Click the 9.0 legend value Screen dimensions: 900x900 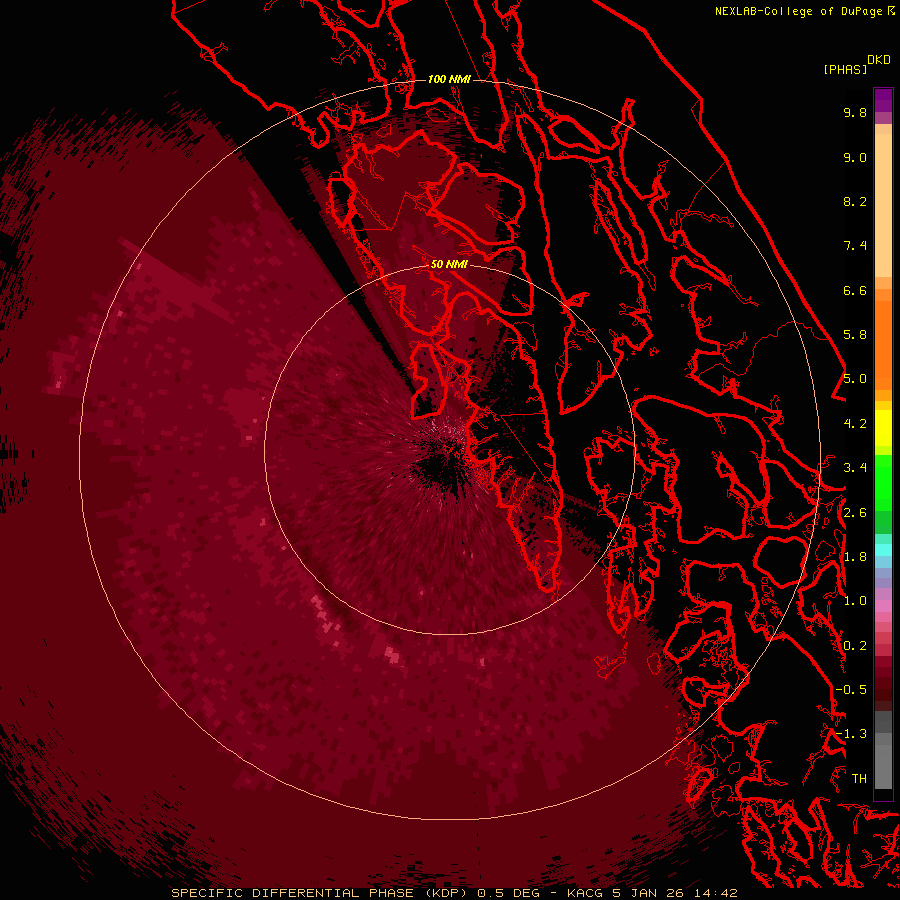click(x=855, y=157)
